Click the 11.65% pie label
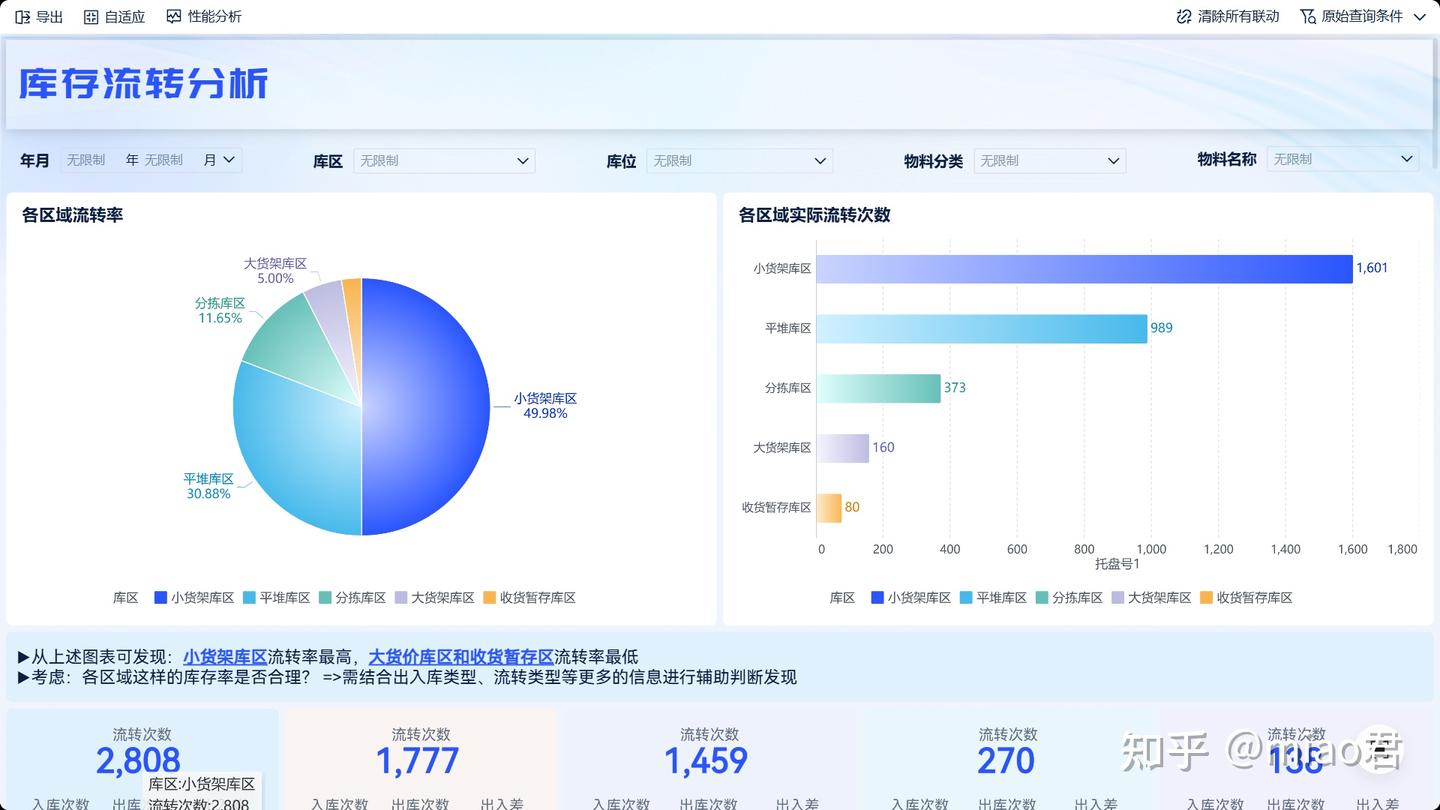The image size is (1440, 810). 220,318
